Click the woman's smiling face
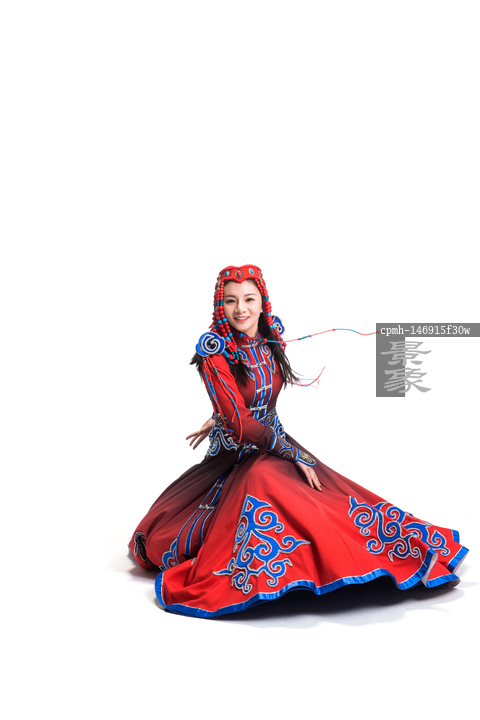 tap(241, 307)
